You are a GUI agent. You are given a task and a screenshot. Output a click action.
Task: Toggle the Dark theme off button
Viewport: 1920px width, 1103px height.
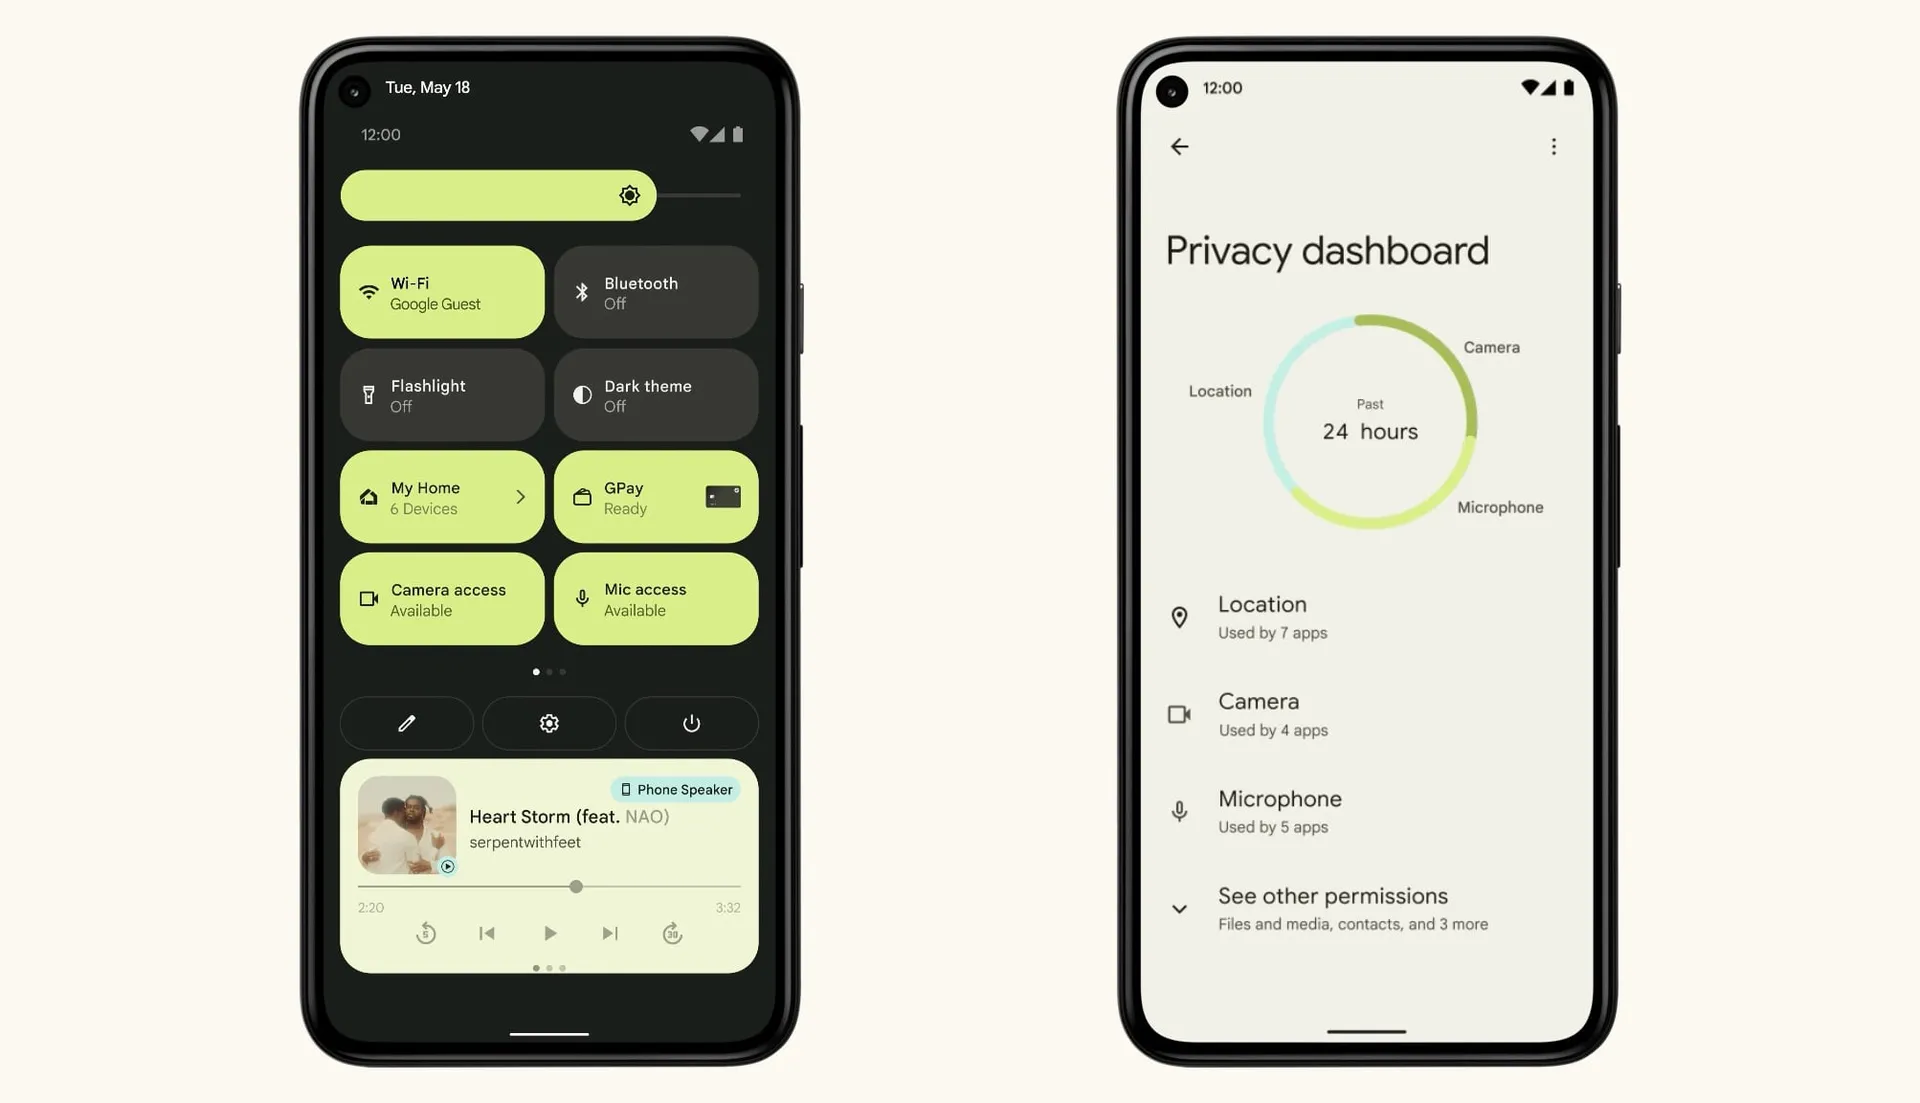[x=655, y=393]
